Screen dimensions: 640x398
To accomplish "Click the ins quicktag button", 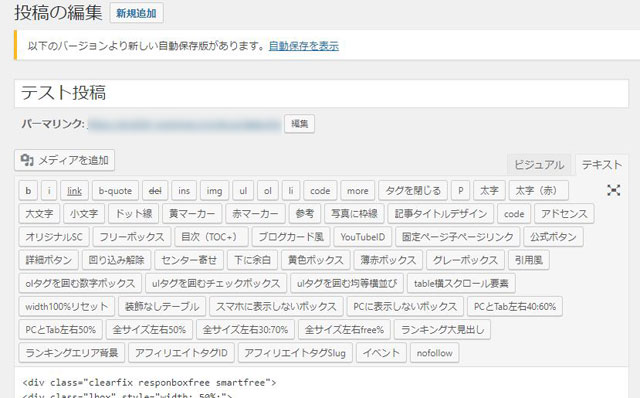I will (184, 191).
